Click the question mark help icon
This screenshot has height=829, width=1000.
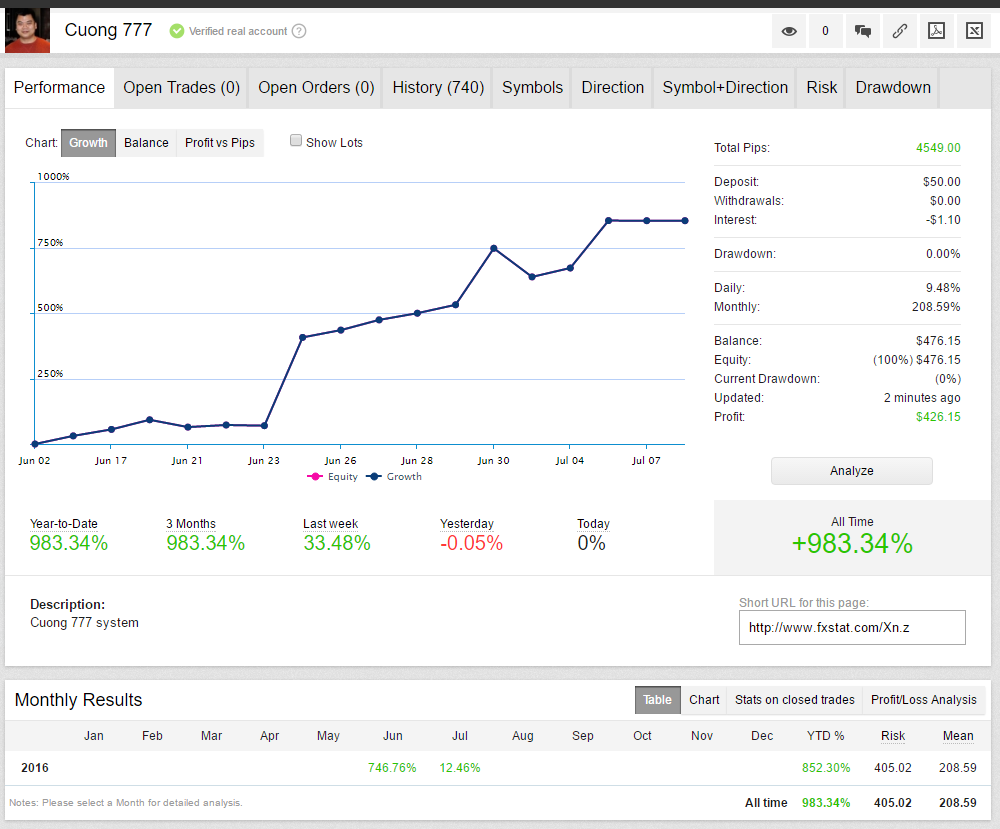tap(299, 31)
